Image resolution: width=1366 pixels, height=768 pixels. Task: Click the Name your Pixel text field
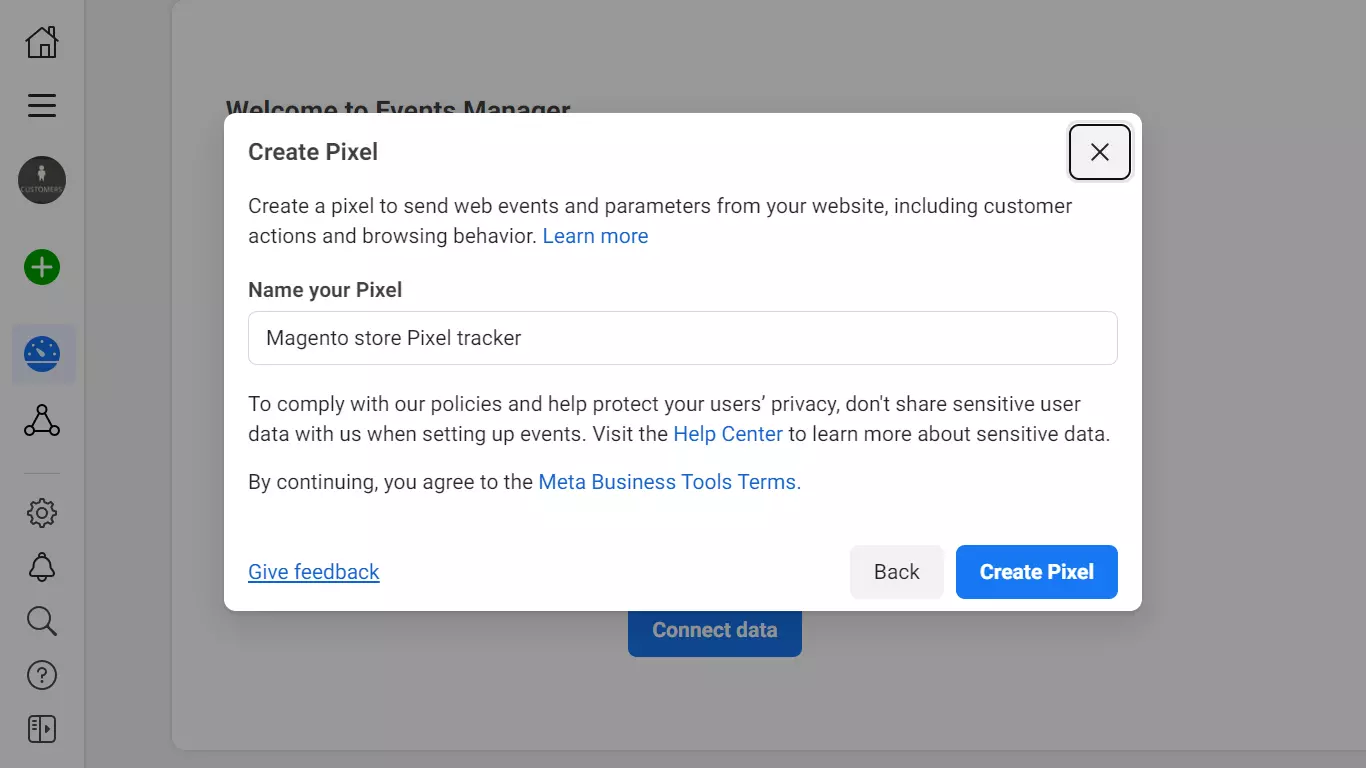682,338
